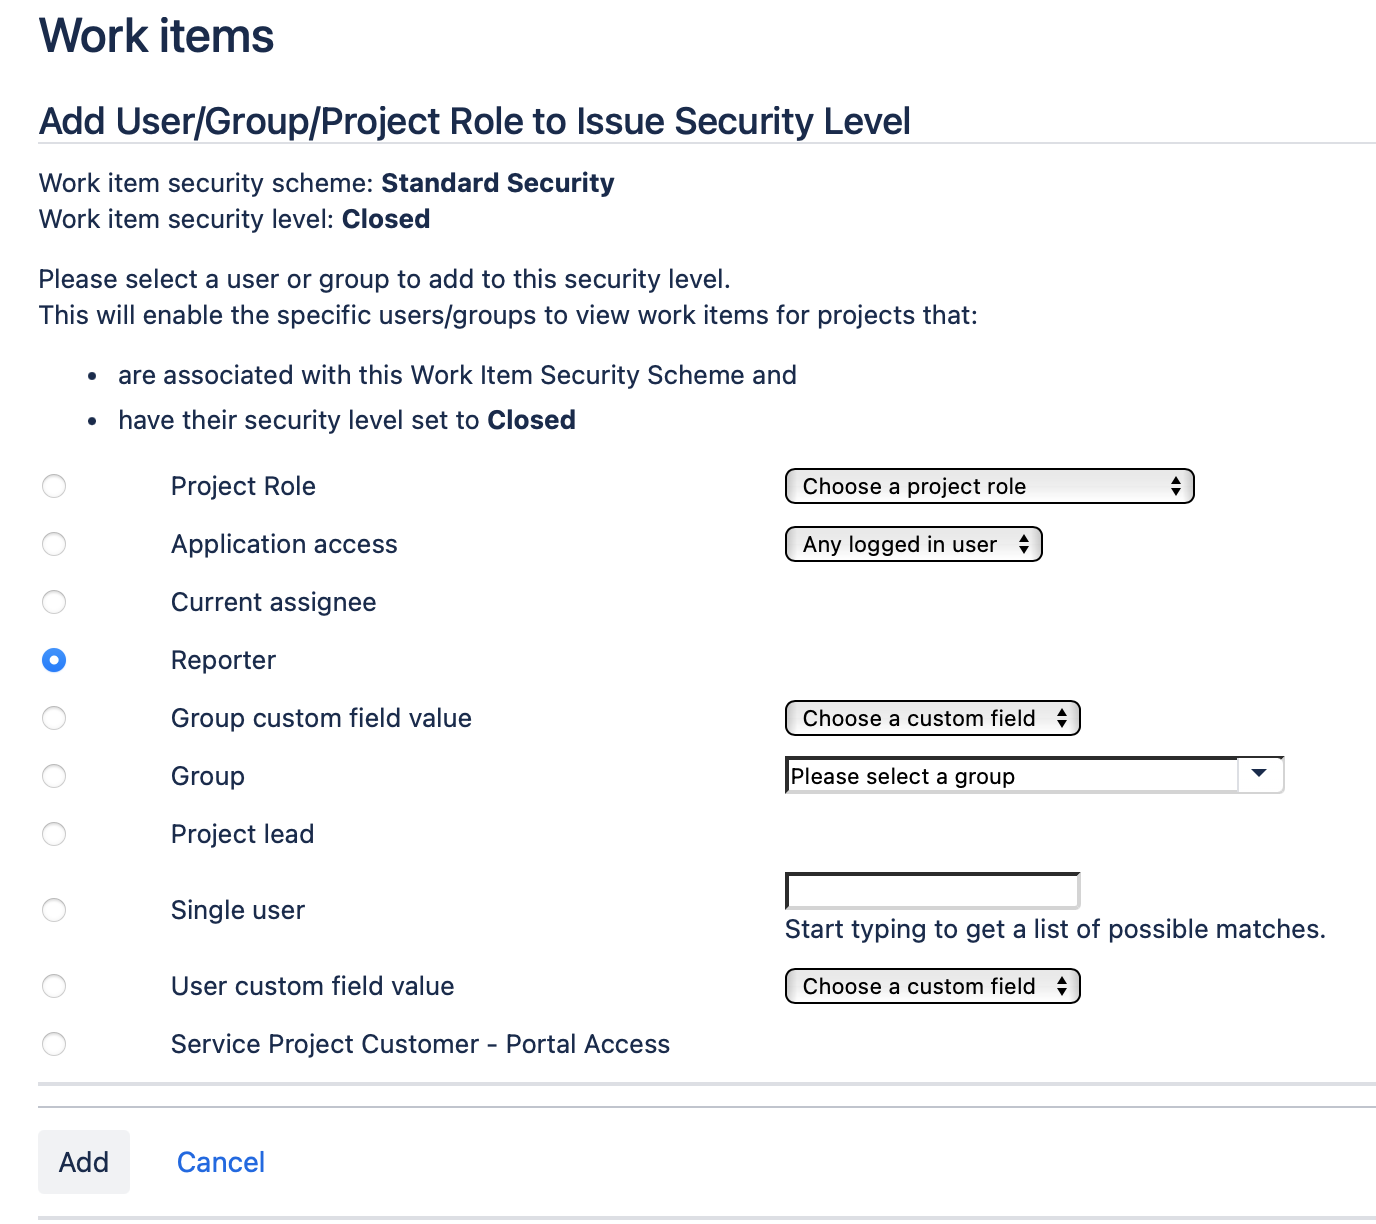1376x1224 pixels.
Task: Select the Current assignee radio button
Action: 54,602
